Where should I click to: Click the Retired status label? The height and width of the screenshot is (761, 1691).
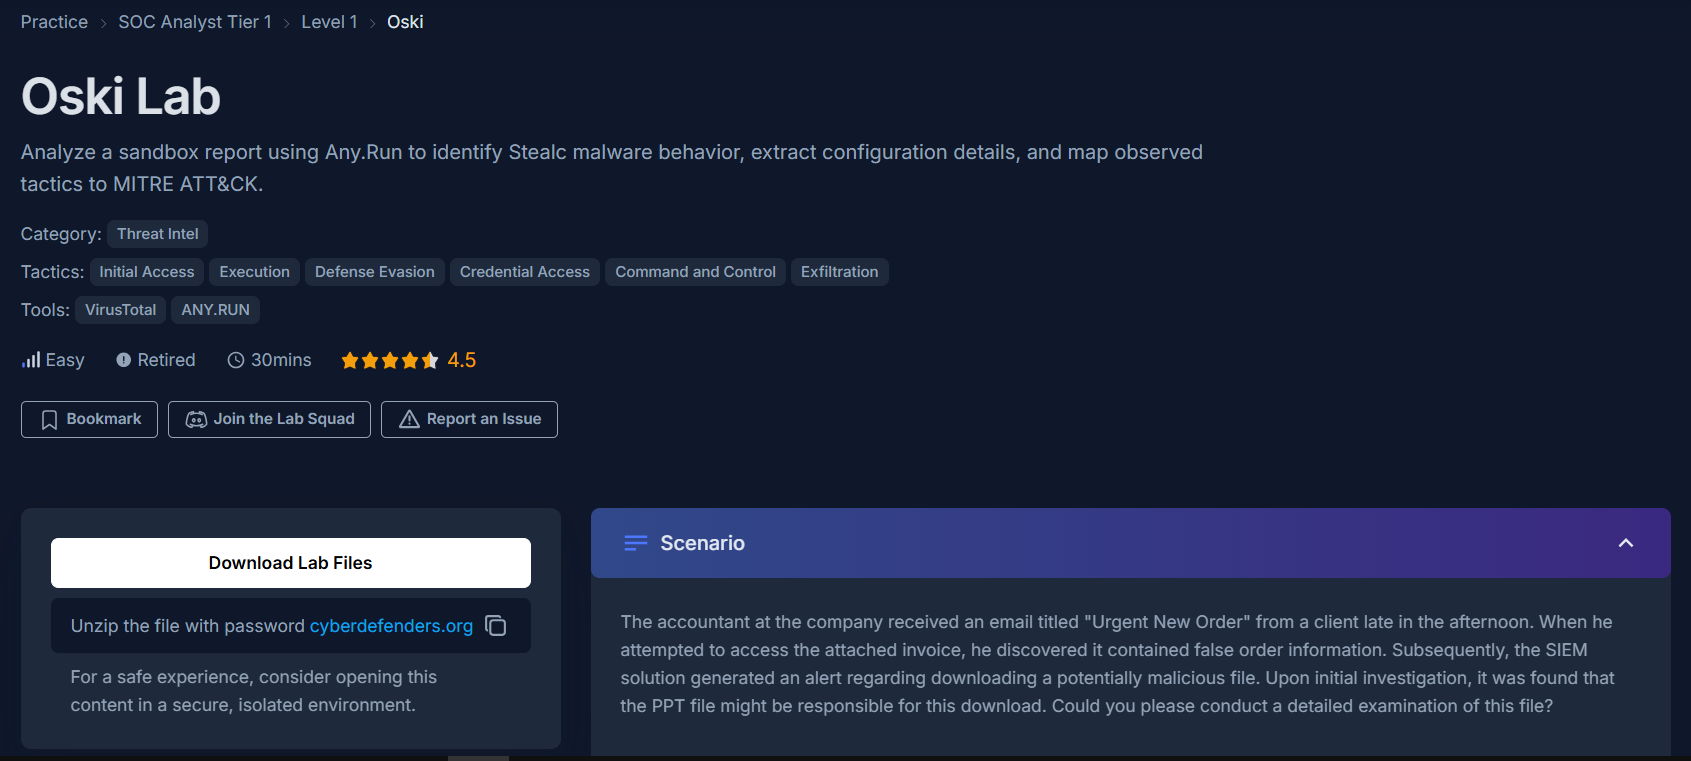coord(166,360)
